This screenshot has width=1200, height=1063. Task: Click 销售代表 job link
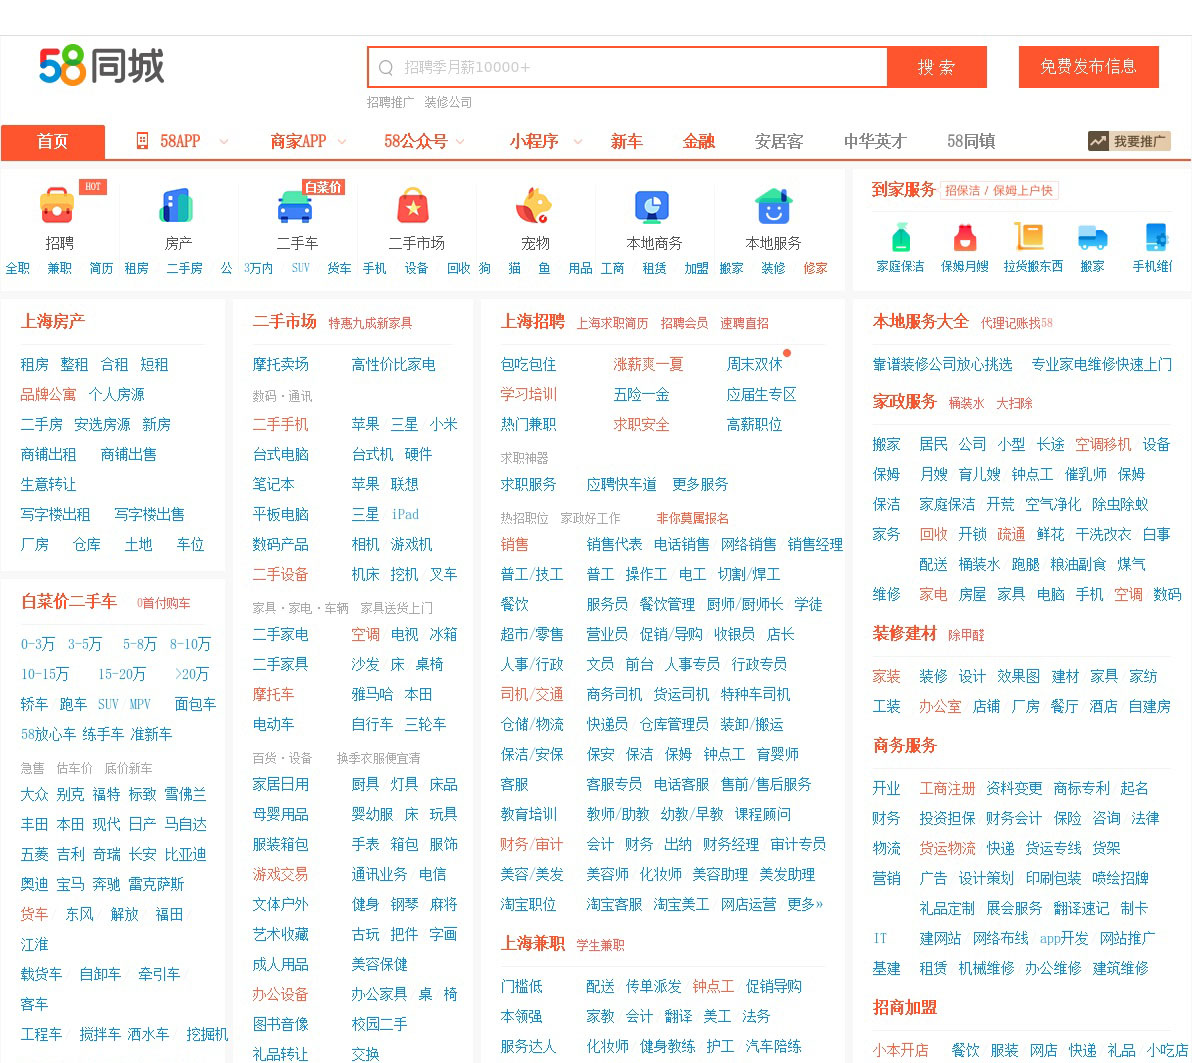point(614,544)
